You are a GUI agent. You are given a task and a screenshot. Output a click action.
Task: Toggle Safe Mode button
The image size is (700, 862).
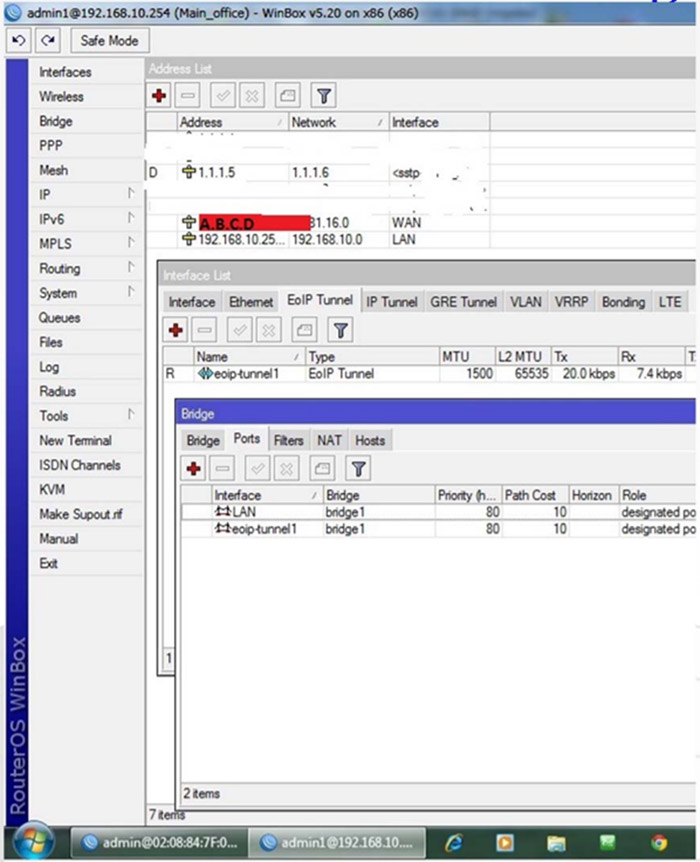coord(109,41)
